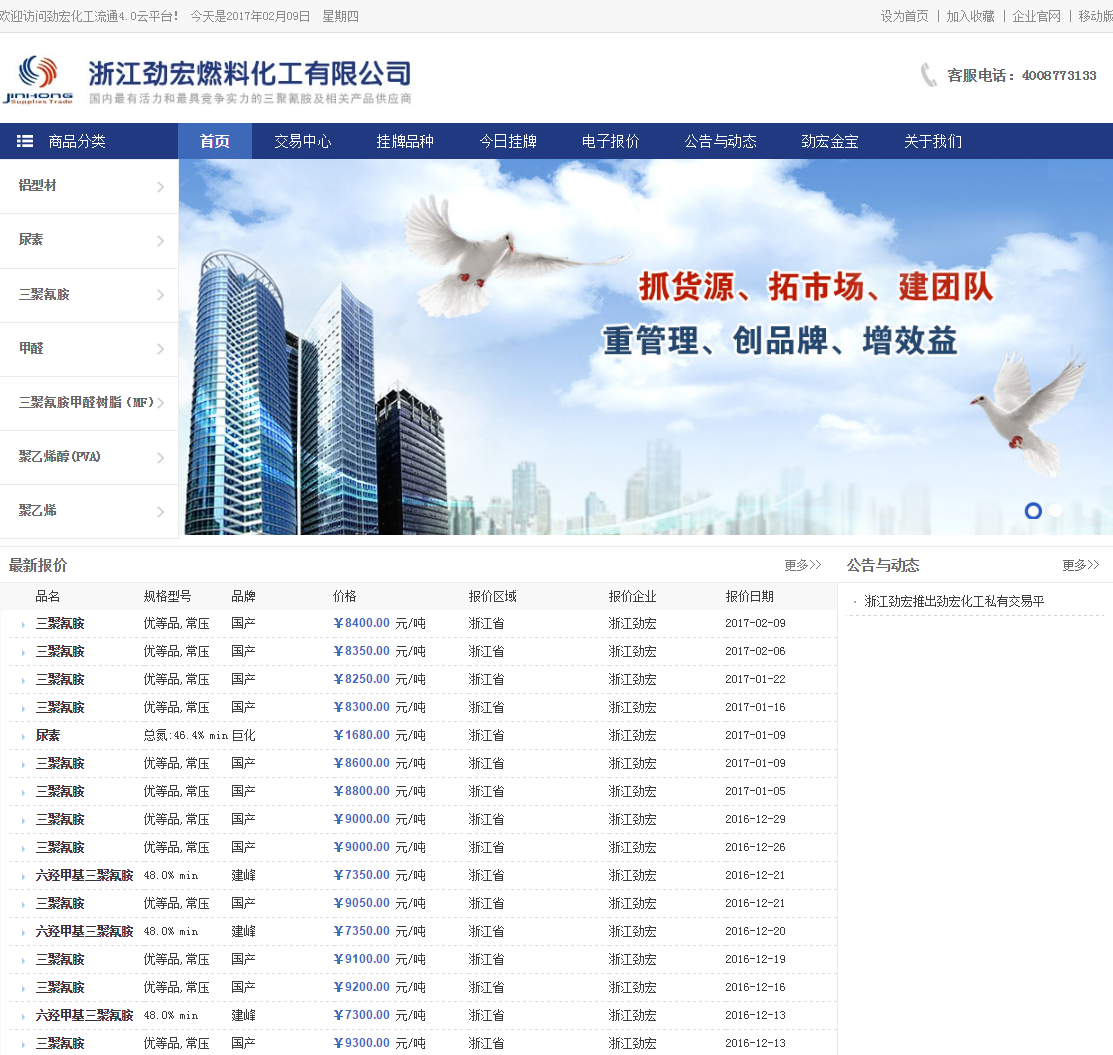Click 更多>> beside 最新报价
1113x1055 pixels.
(x=803, y=565)
